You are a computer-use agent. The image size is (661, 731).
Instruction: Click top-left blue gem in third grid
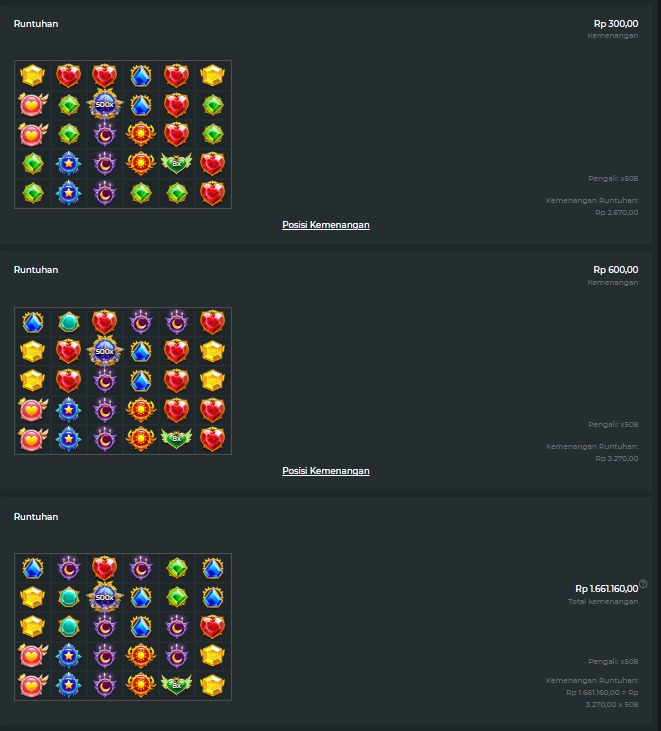pyautogui.click(x=33, y=568)
